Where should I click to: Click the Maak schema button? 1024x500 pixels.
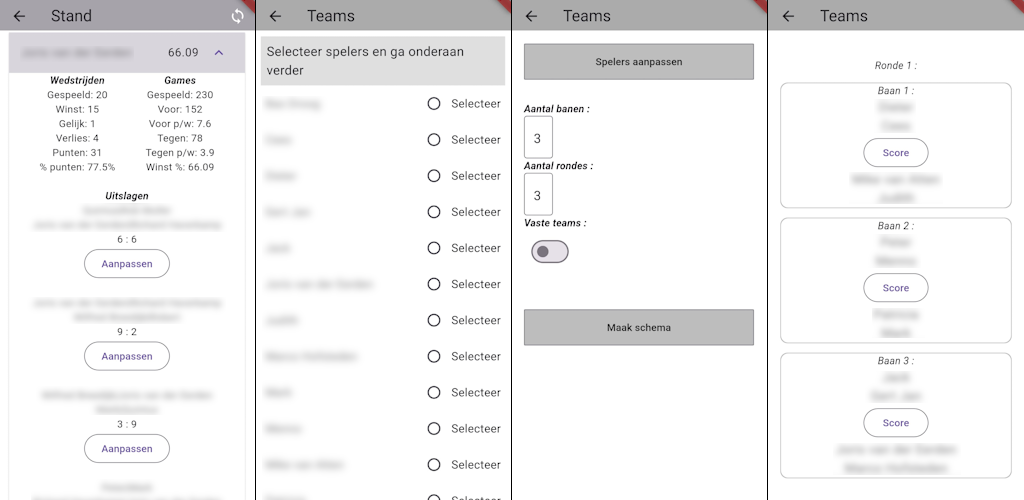[639, 328]
